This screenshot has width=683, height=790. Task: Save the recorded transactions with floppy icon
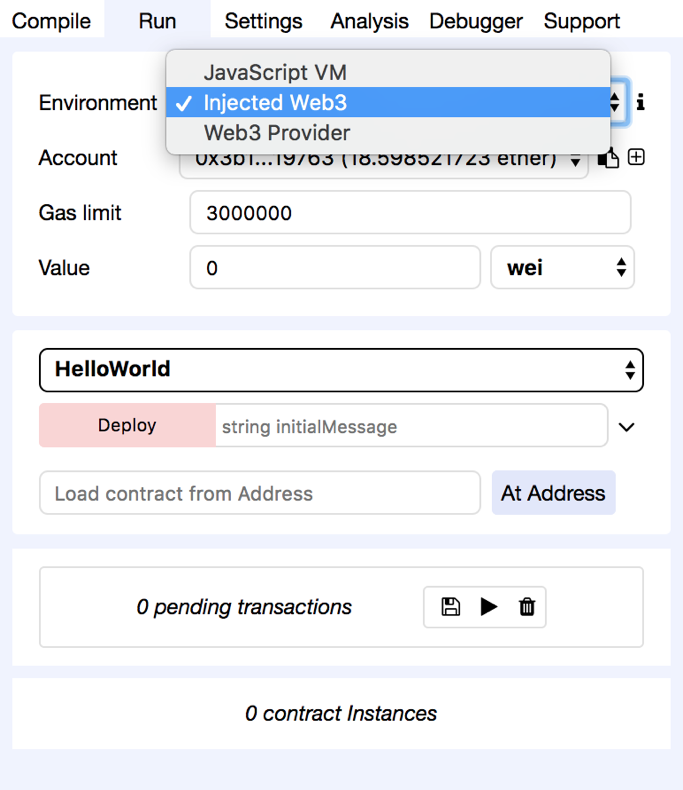pos(450,607)
